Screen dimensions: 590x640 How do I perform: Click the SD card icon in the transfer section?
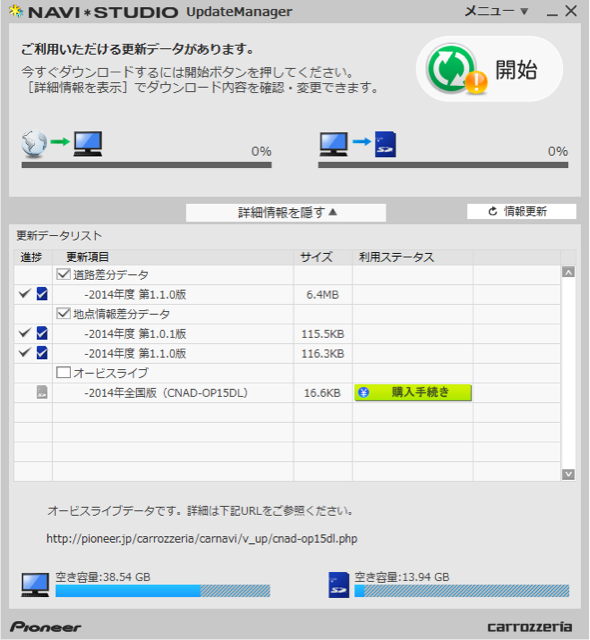[385, 144]
